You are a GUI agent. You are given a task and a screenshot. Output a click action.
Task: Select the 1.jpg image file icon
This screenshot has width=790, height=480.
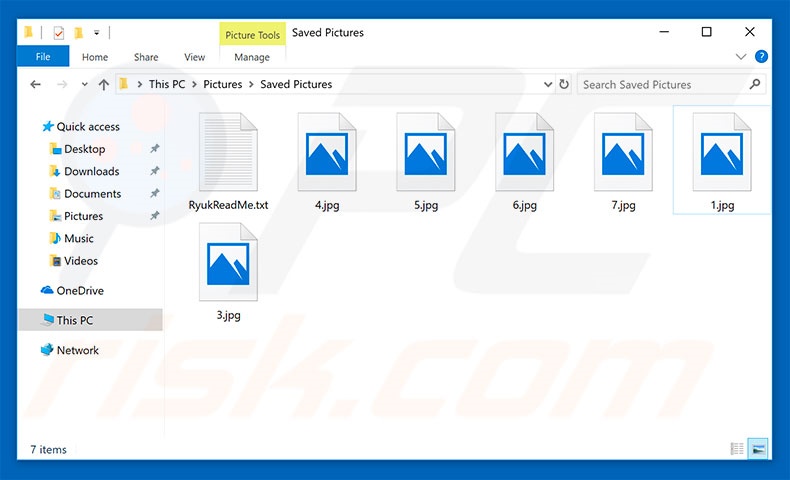(722, 152)
